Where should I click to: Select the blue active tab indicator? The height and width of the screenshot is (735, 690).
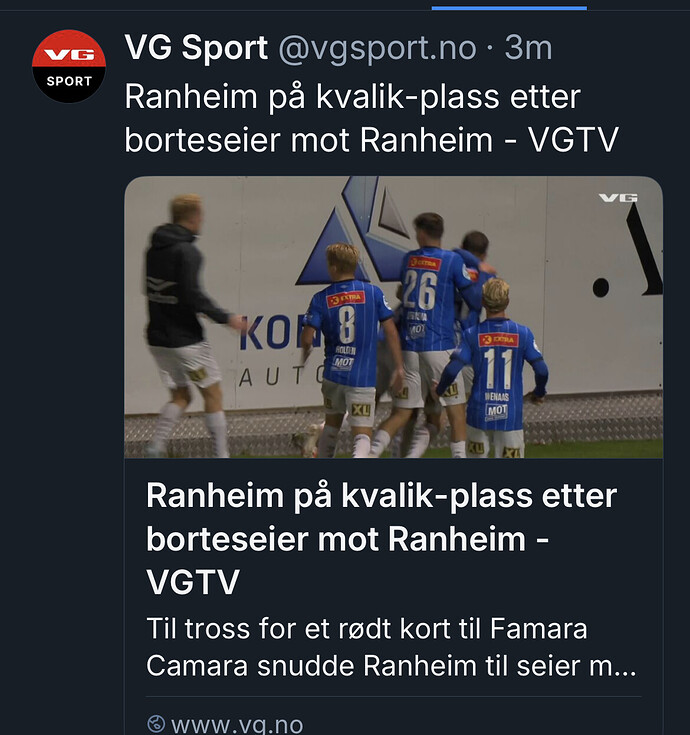click(x=509, y=6)
